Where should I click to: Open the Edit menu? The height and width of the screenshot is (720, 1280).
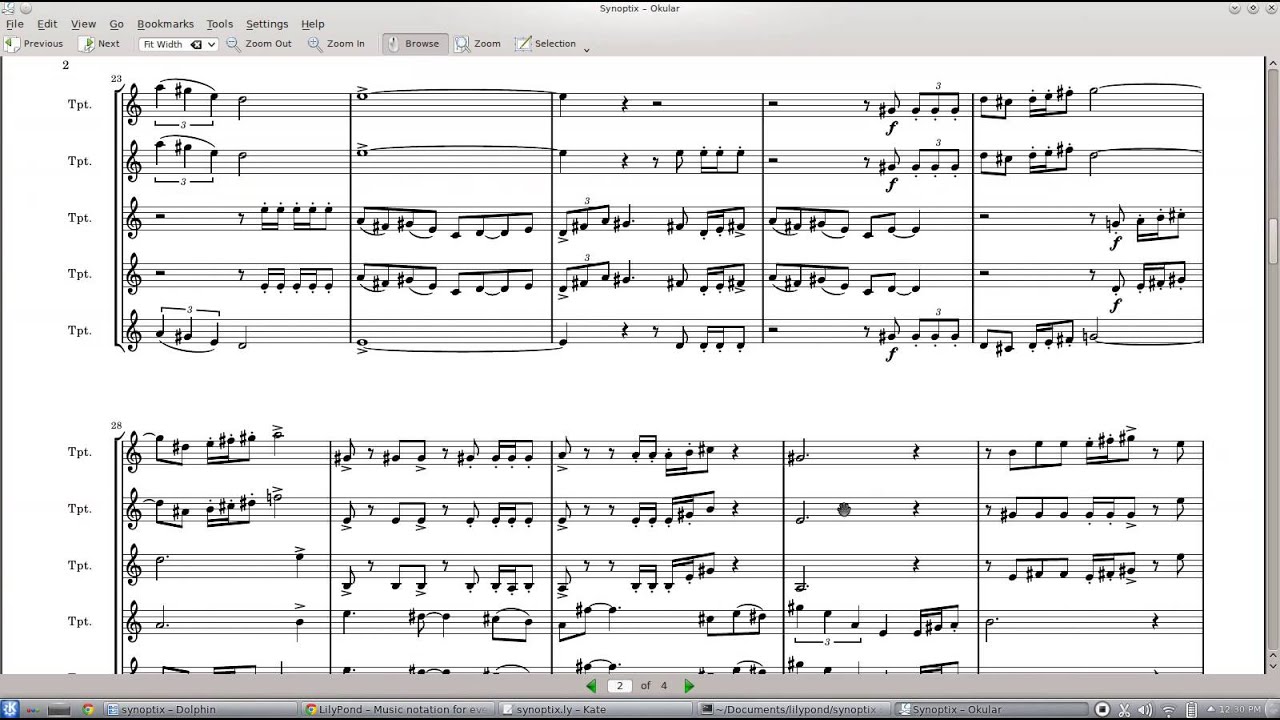[47, 24]
